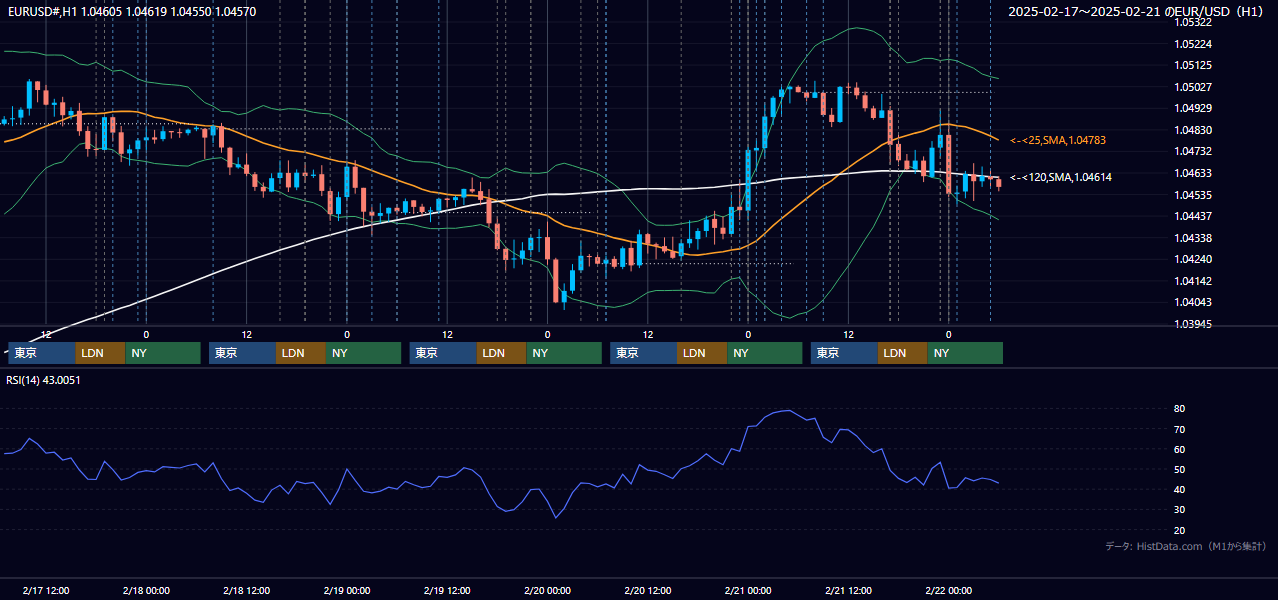The width and height of the screenshot is (1278, 600).
Task: Click price axis value 1.04437
Action: (1192, 216)
